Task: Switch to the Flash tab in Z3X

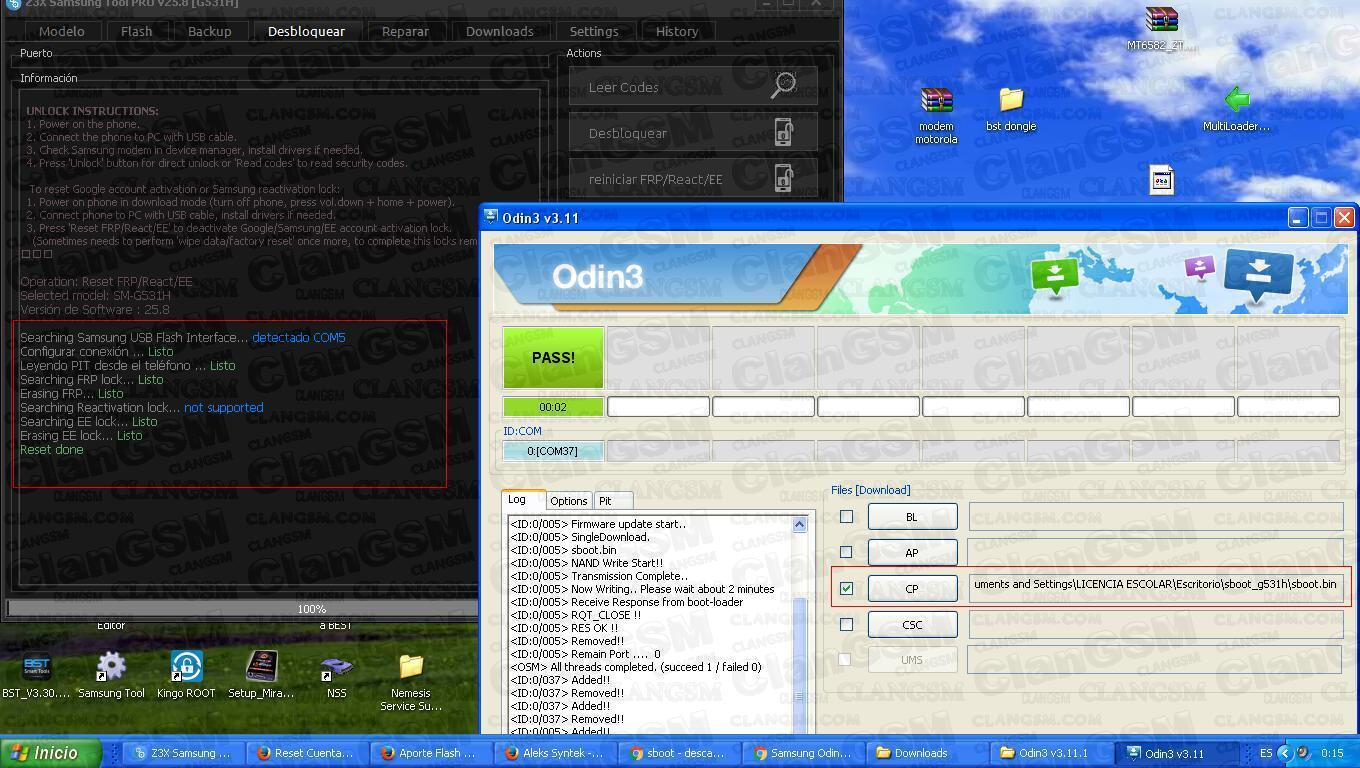Action: click(x=136, y=31)
